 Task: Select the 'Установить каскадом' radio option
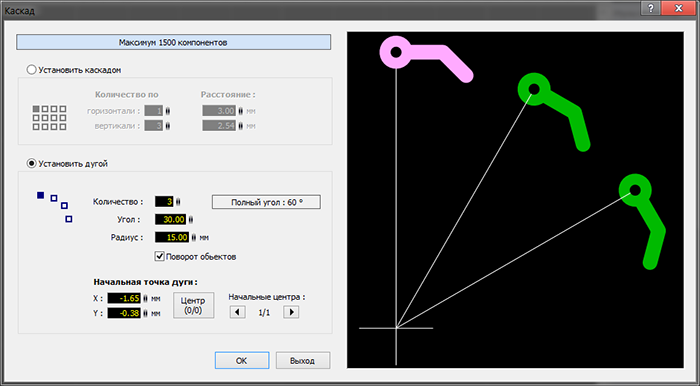click(x=32, y=70)
